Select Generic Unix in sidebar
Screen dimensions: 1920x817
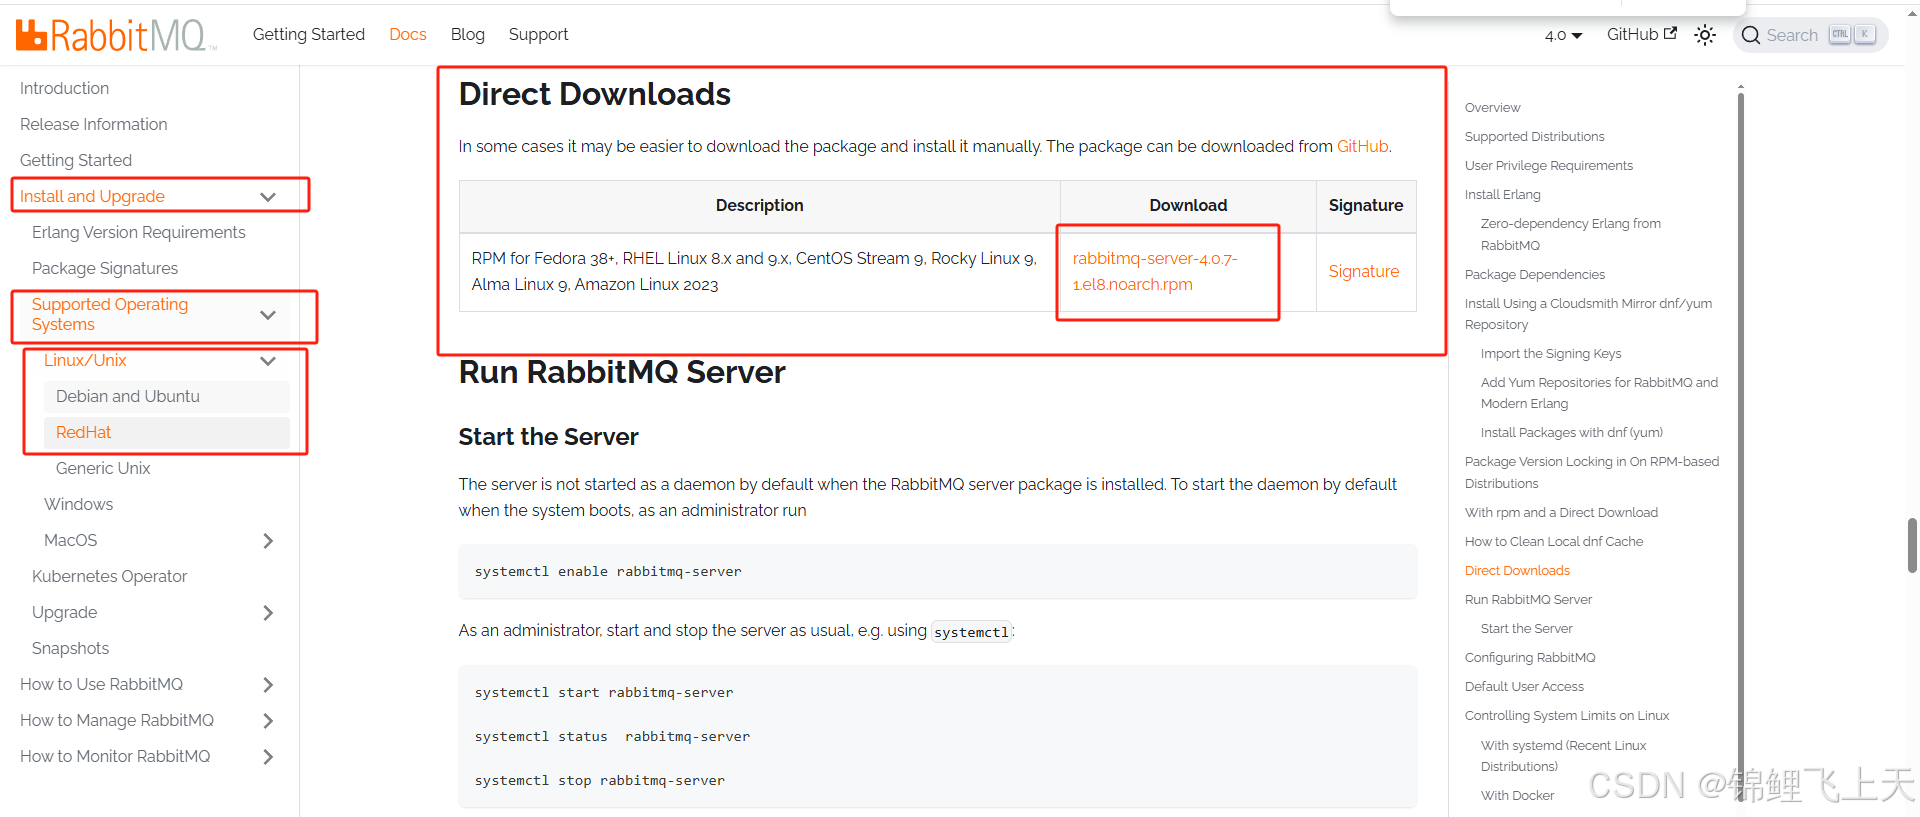[103, 468]
